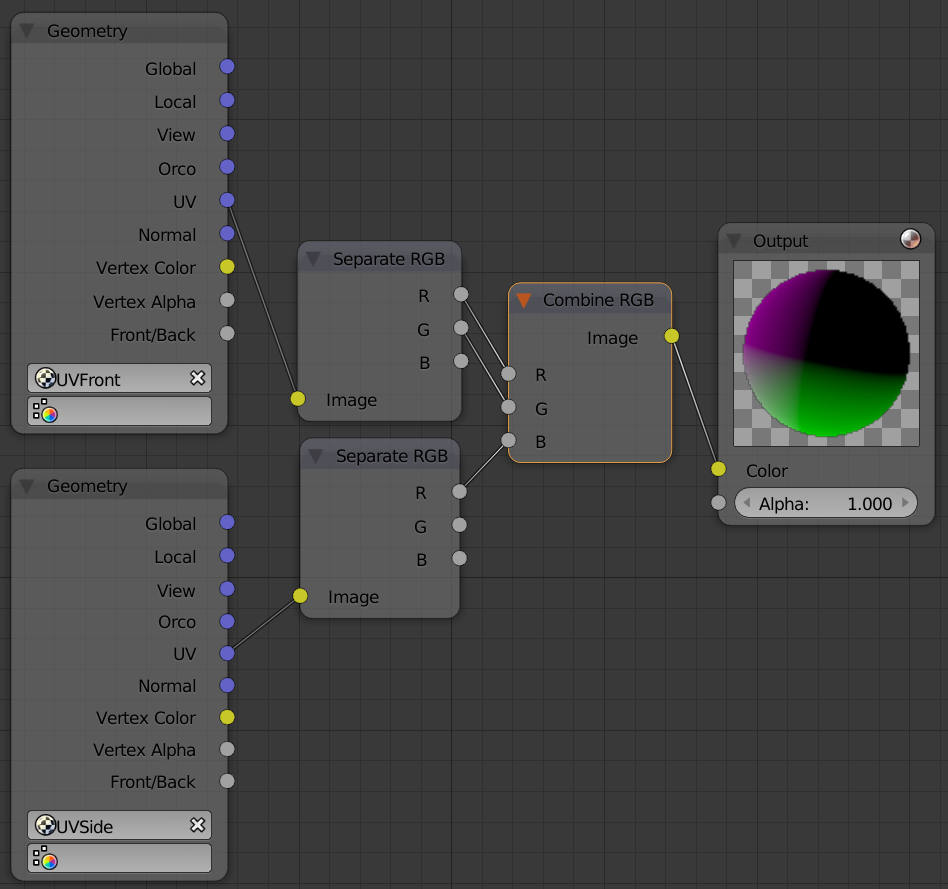Click bottom Geometry Vertex Color socket
Image resolution: width=948 pixels, height=889 pixels.
[227, 717]
